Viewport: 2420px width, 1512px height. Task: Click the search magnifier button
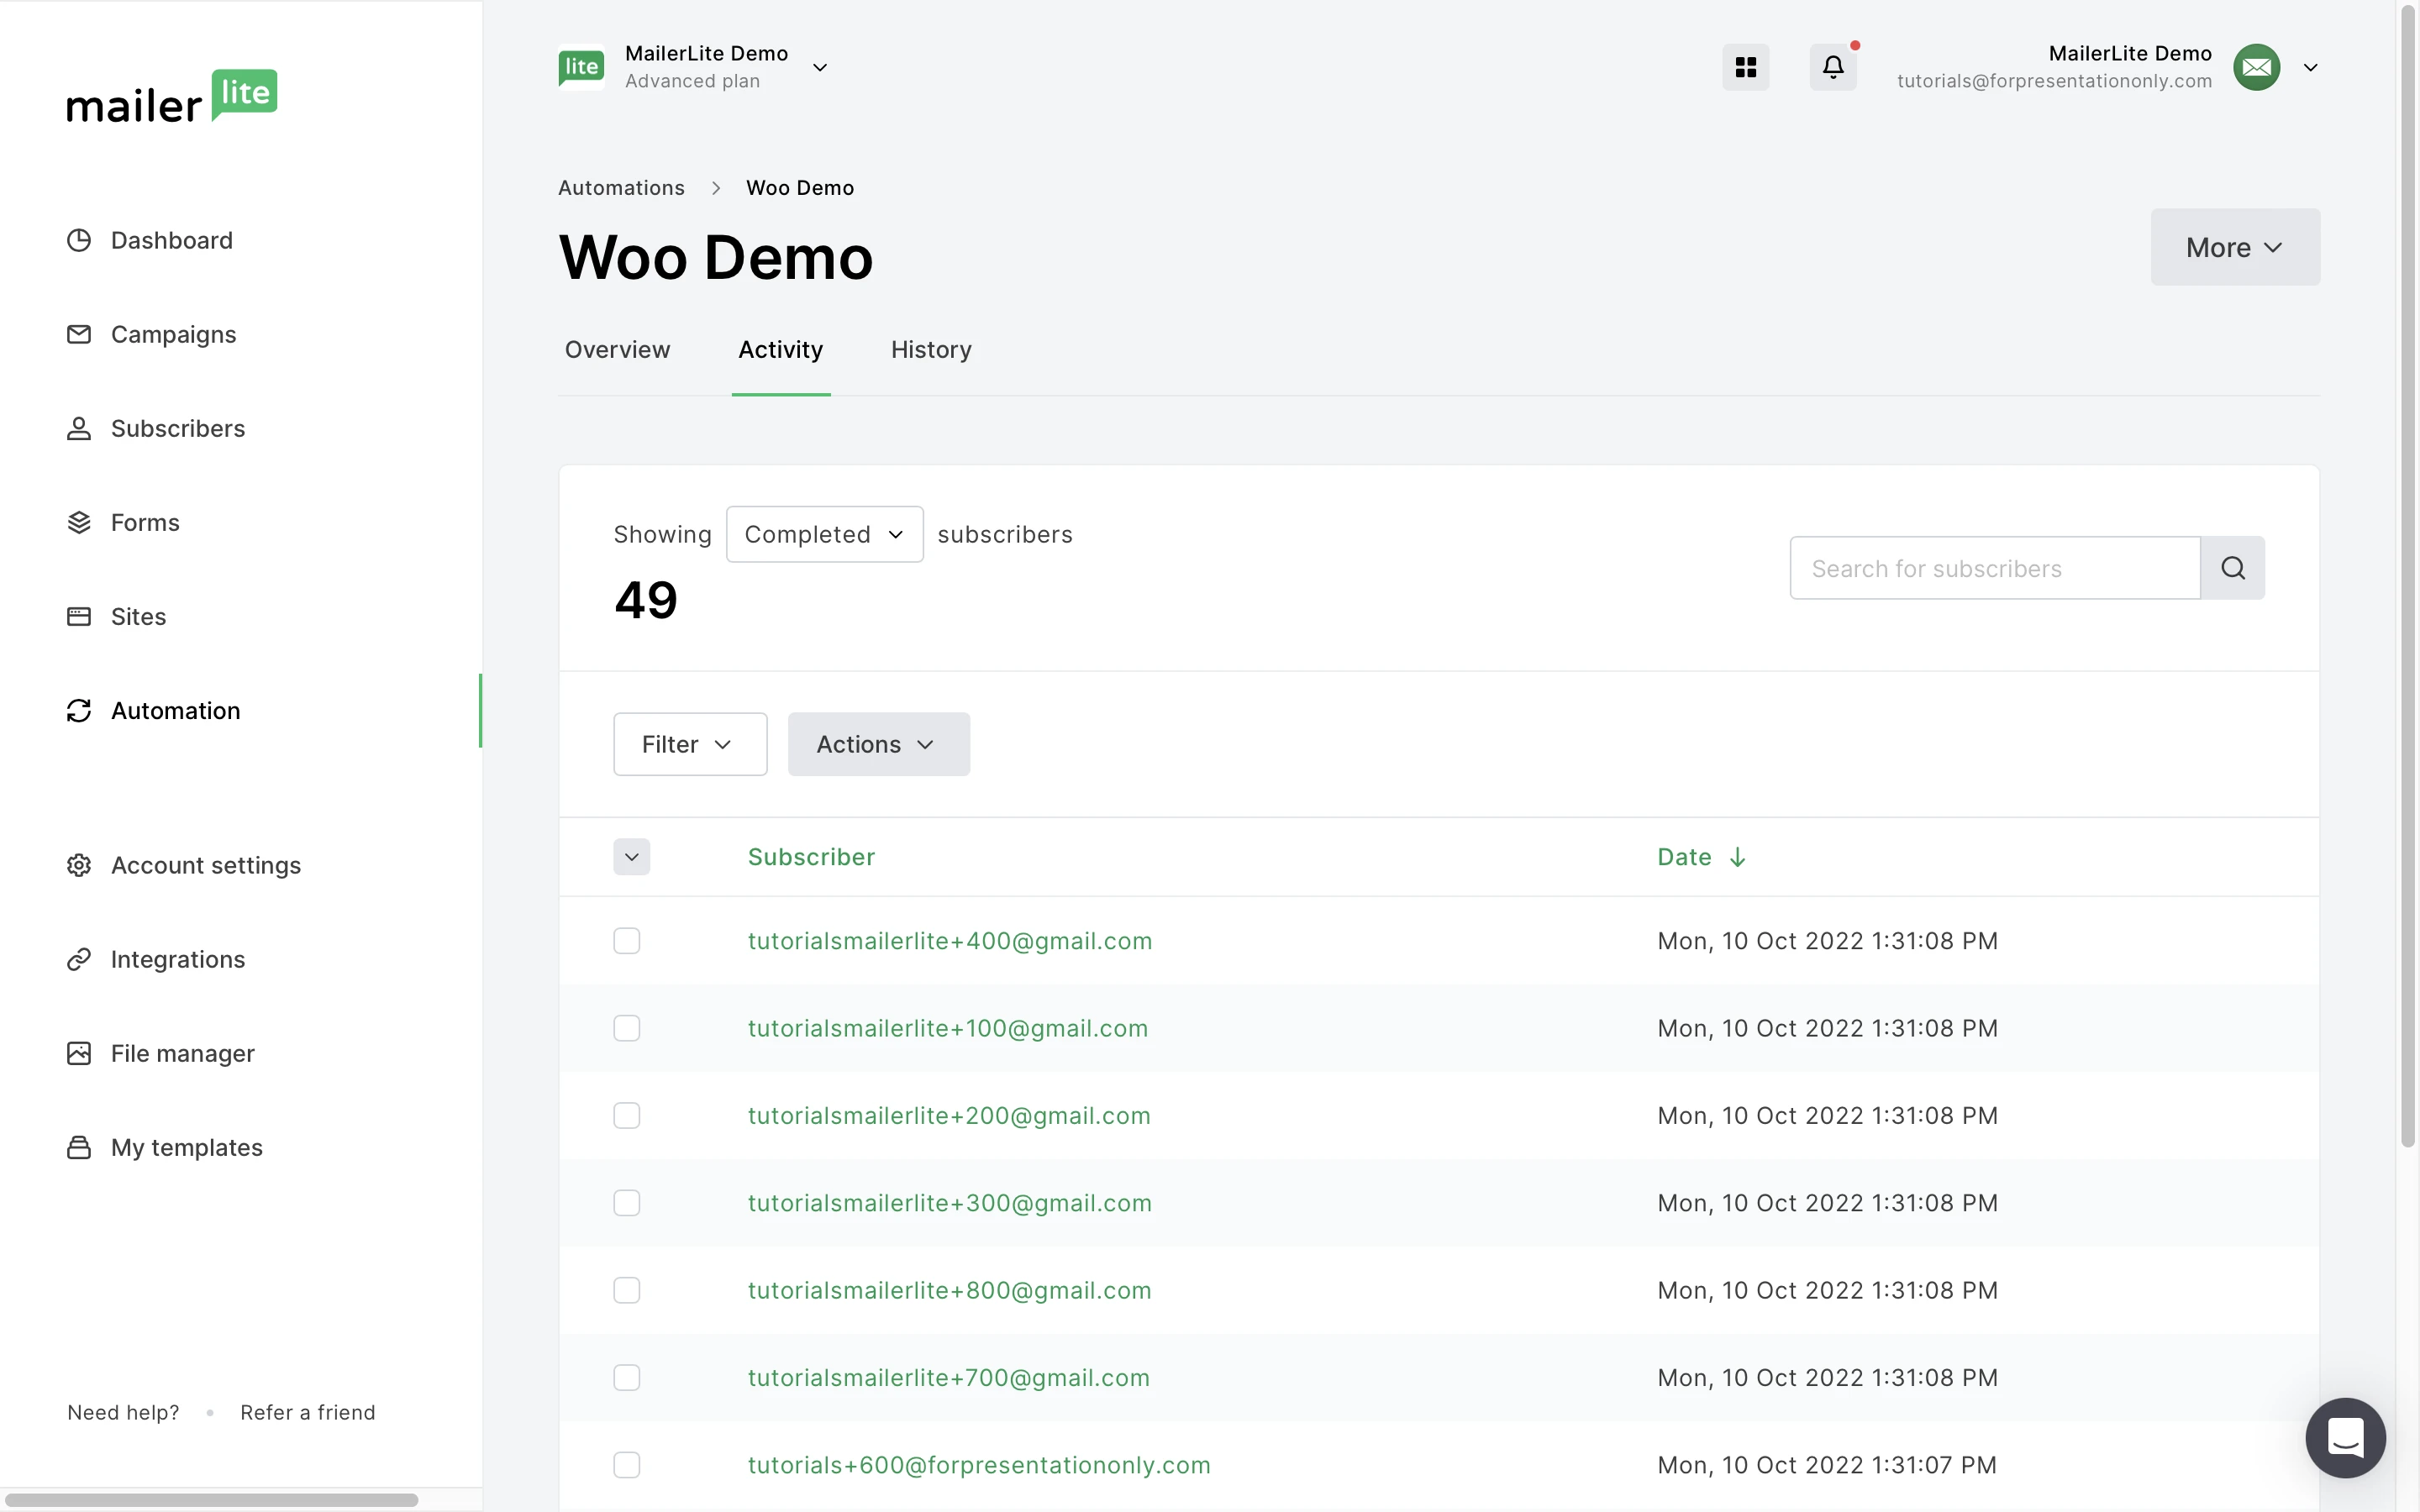[2232, 568]
